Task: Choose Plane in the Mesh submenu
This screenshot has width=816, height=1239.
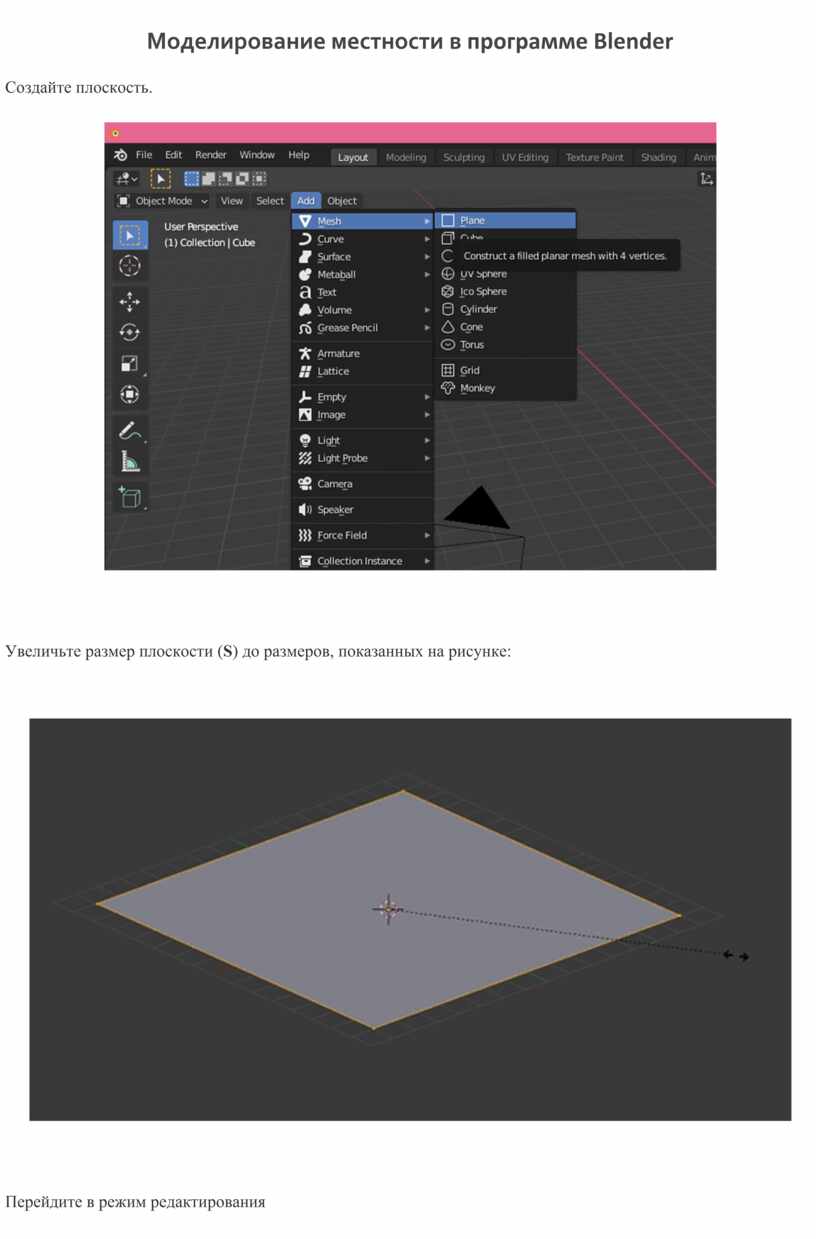Action: (505, 220)
